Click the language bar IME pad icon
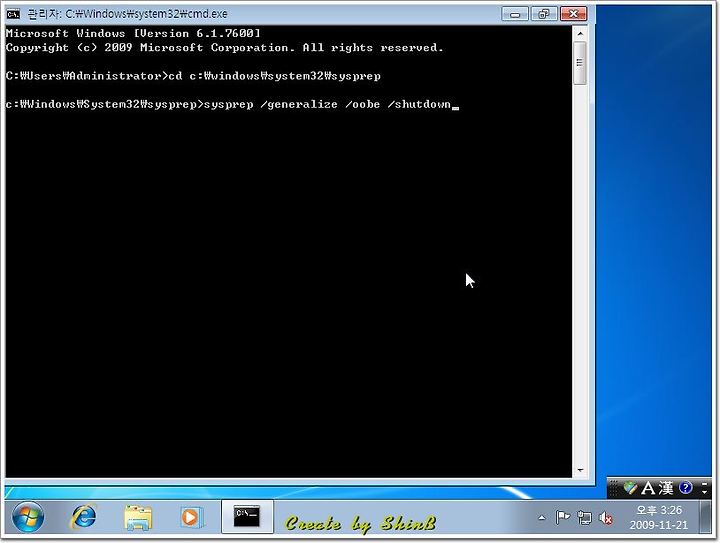The width and height of the screenshot is (720, 543). (630, 488)
